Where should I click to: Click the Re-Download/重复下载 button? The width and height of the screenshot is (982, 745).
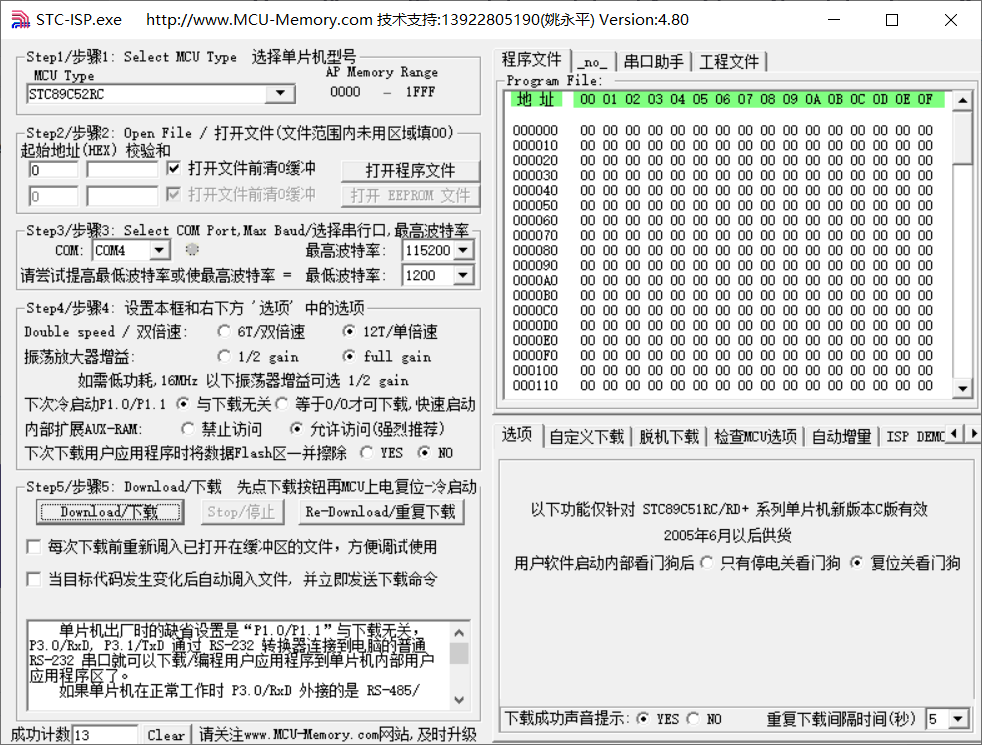click(381, 512)
